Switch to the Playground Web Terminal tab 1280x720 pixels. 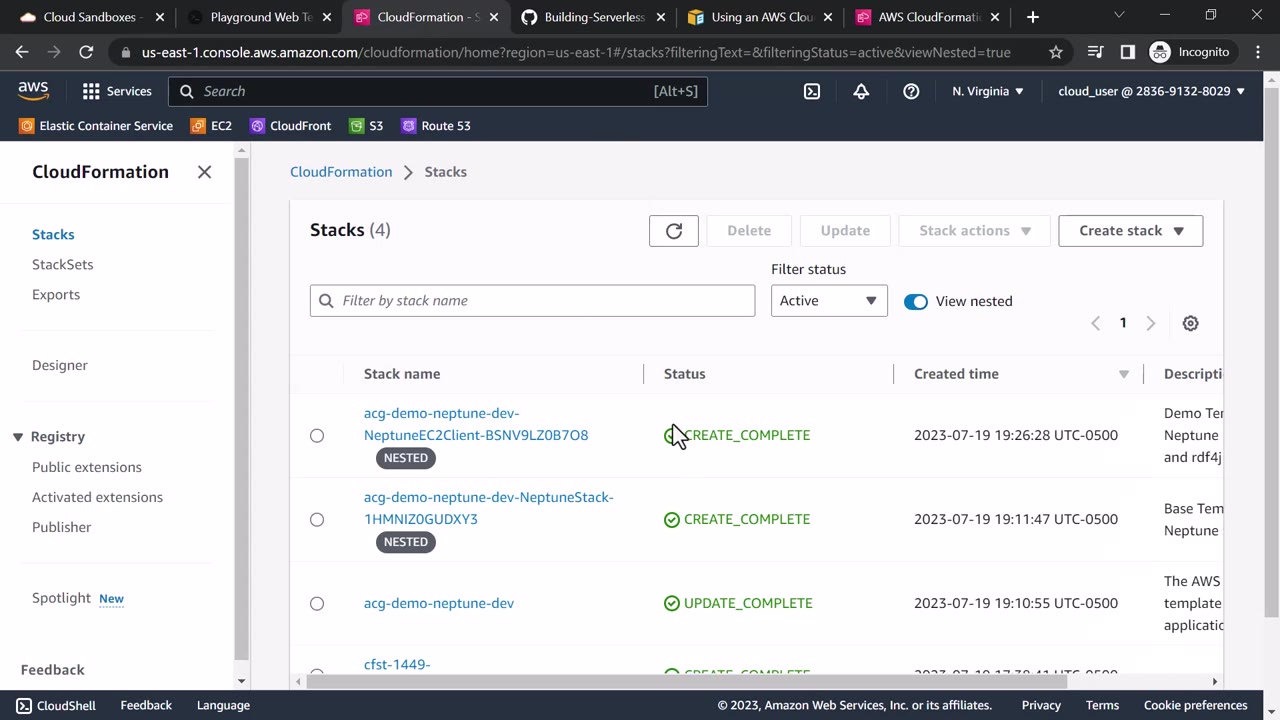[x=259, y=17]
